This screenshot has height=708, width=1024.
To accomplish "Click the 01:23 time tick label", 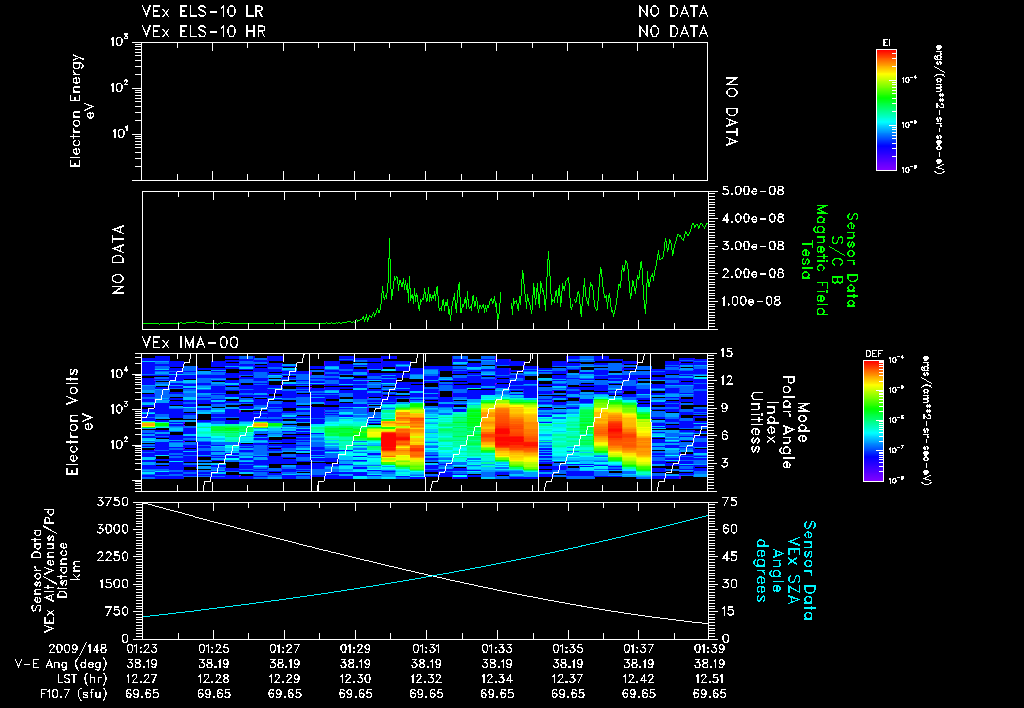I will pos(142,649).
